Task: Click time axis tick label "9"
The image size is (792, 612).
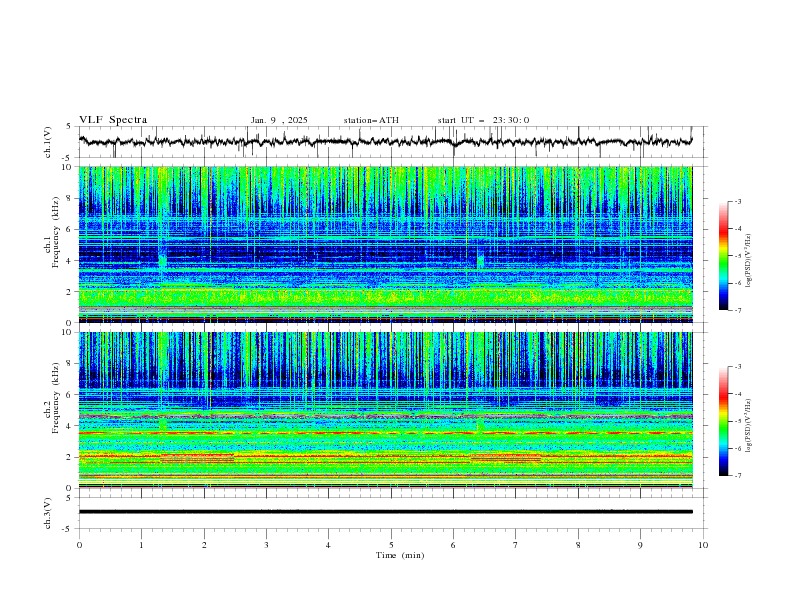Action: pos(640,545)
